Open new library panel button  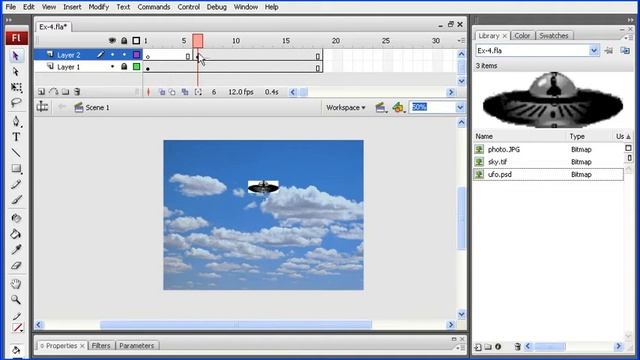tap(625, 51)
